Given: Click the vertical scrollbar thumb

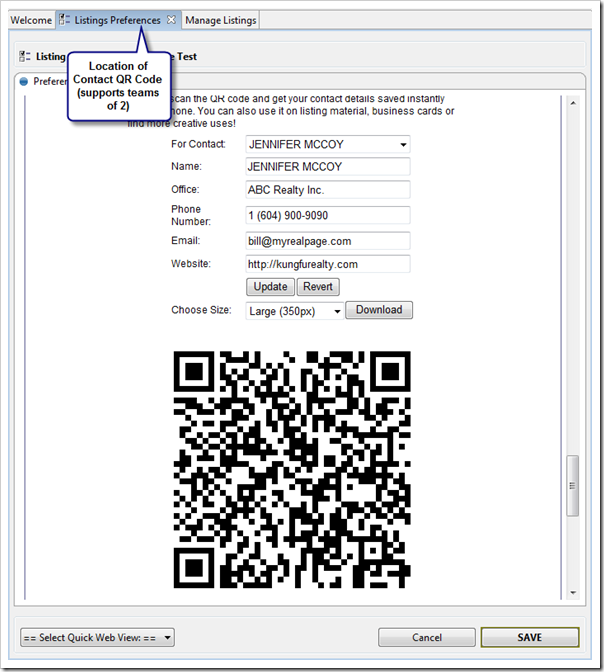Looking at the screenshot, I should [x=573, y=486].
